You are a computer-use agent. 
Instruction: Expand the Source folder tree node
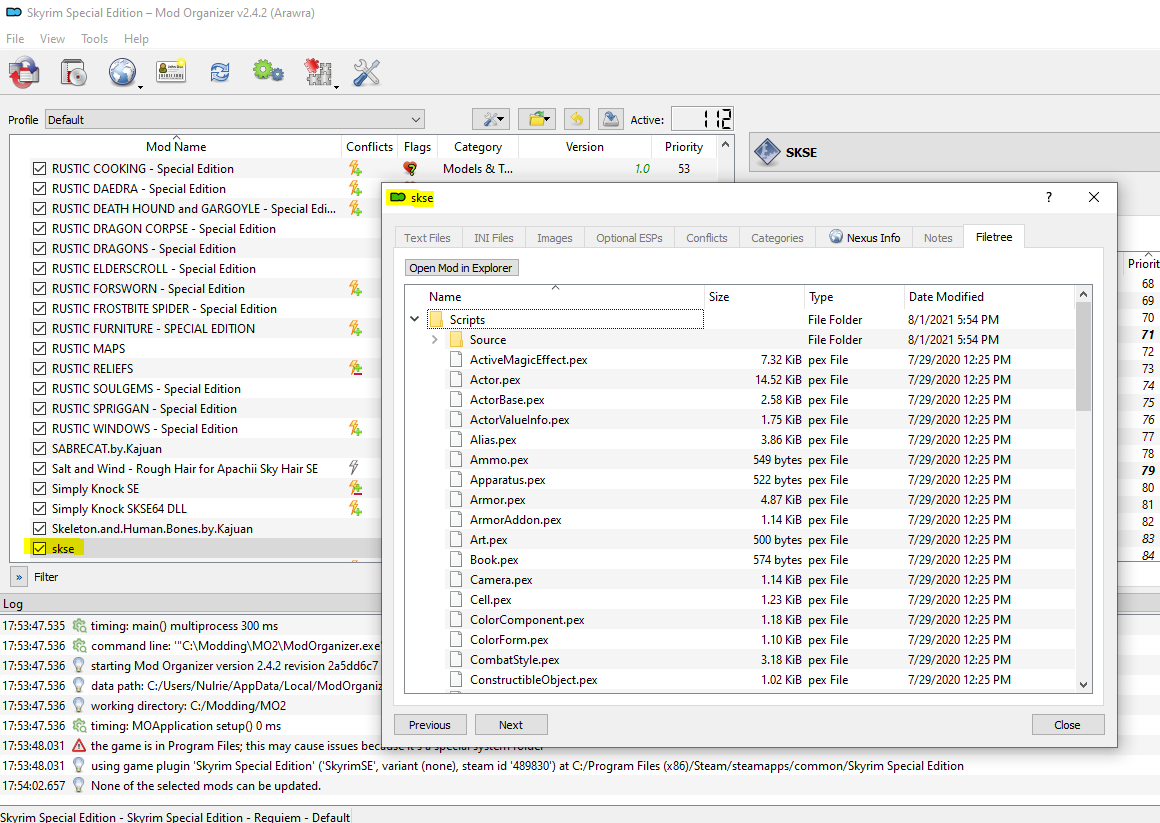pos(435,340)
